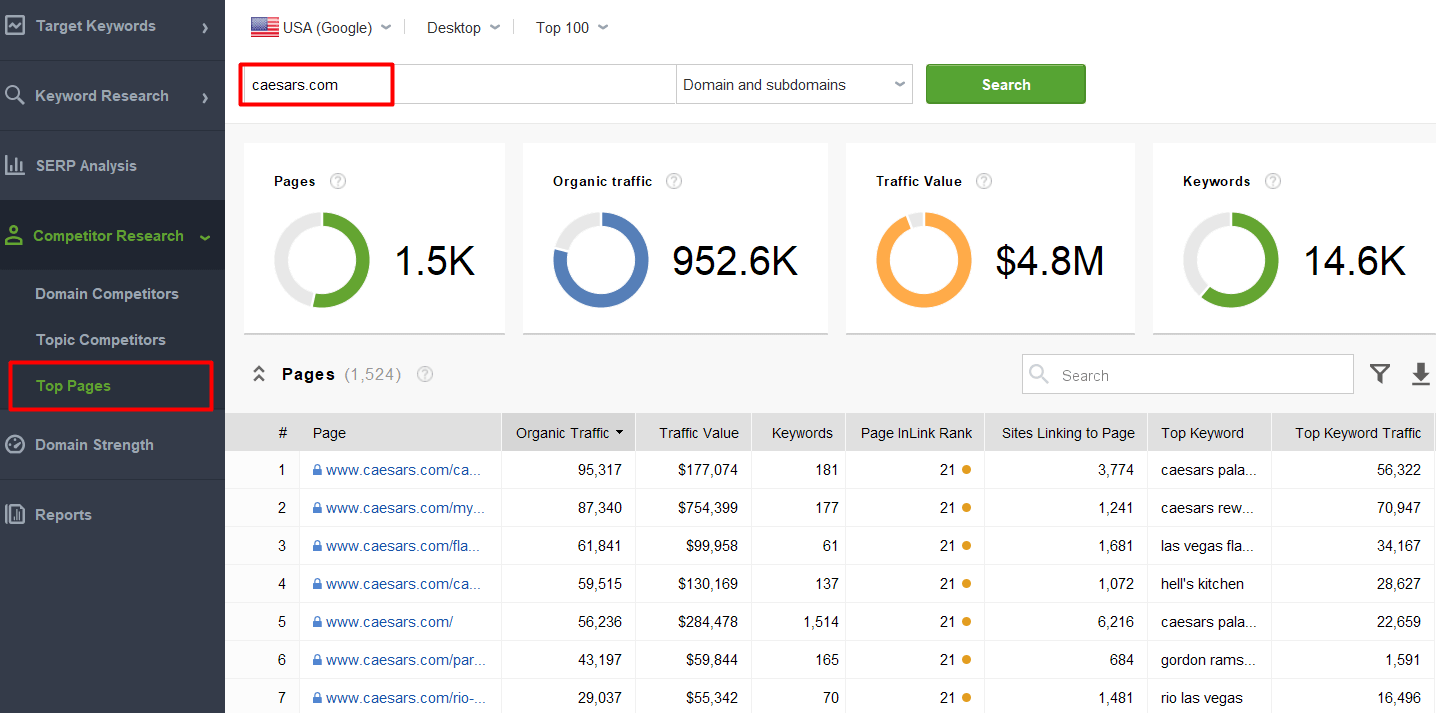
Task: Open www.caesars.com/ page link
Action: pyautogui.click(x=389, y=622)
